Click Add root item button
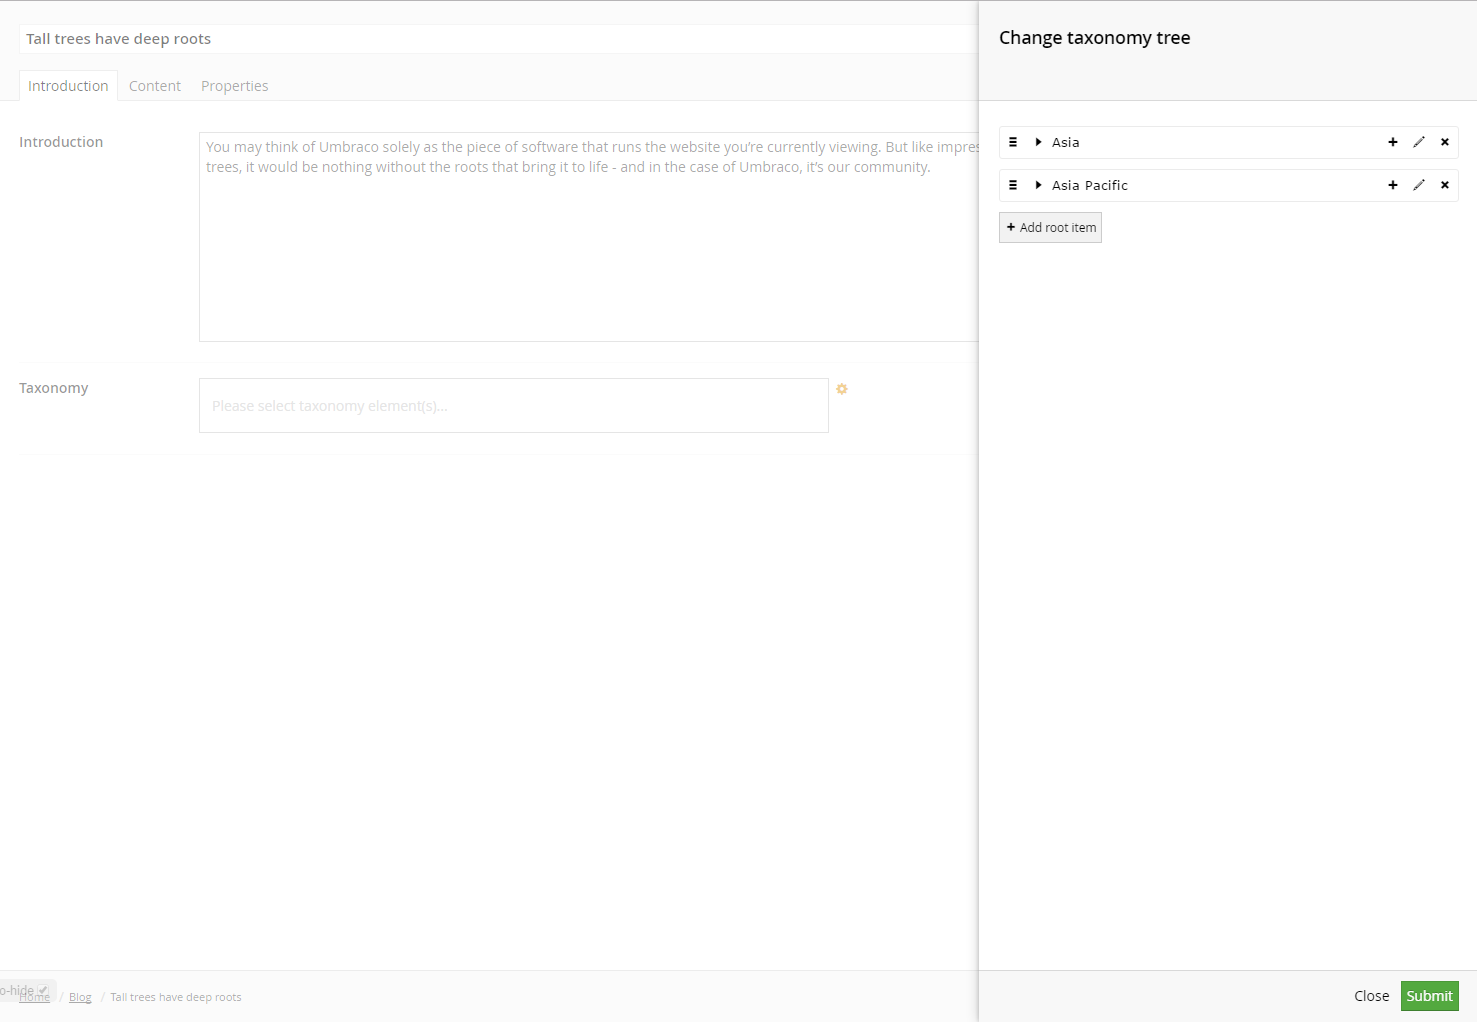This screenshot has height=1022, width=1477. coord(1050,227)
